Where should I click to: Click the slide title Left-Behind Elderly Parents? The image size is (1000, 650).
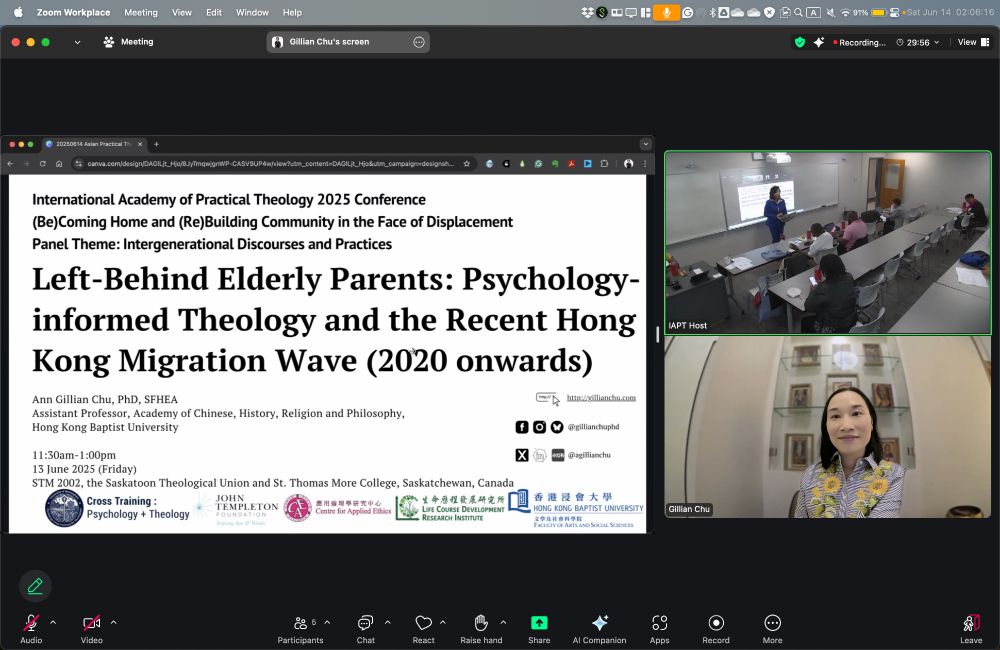pos(335,320)
